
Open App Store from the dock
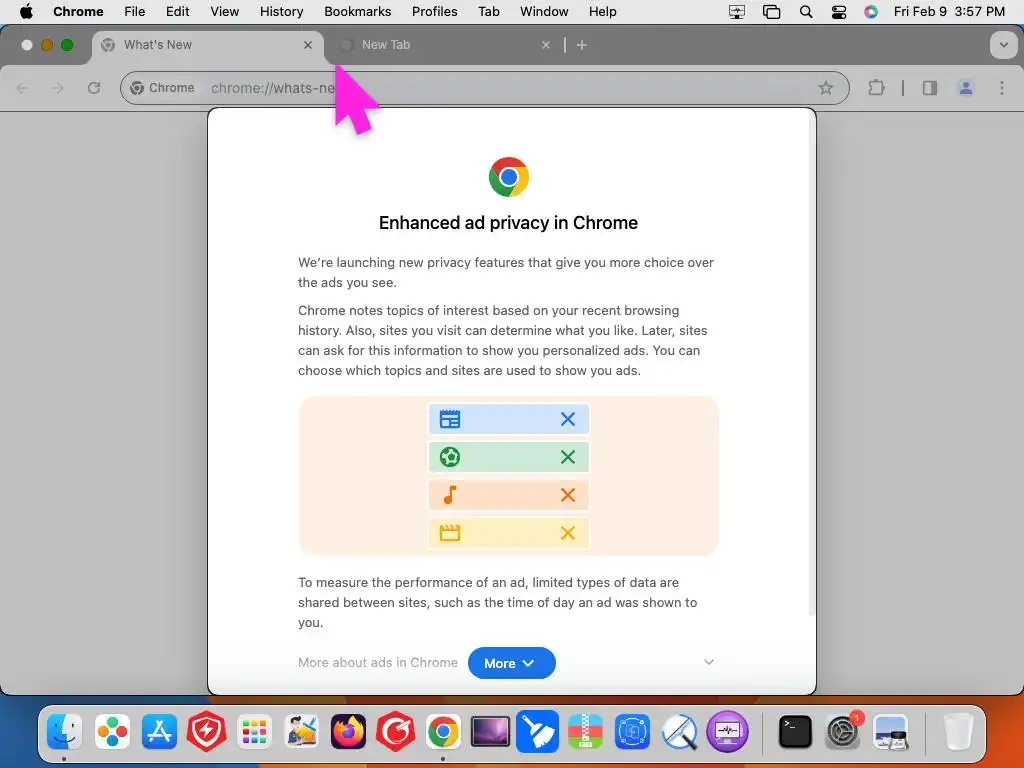[x=159, y=731]
